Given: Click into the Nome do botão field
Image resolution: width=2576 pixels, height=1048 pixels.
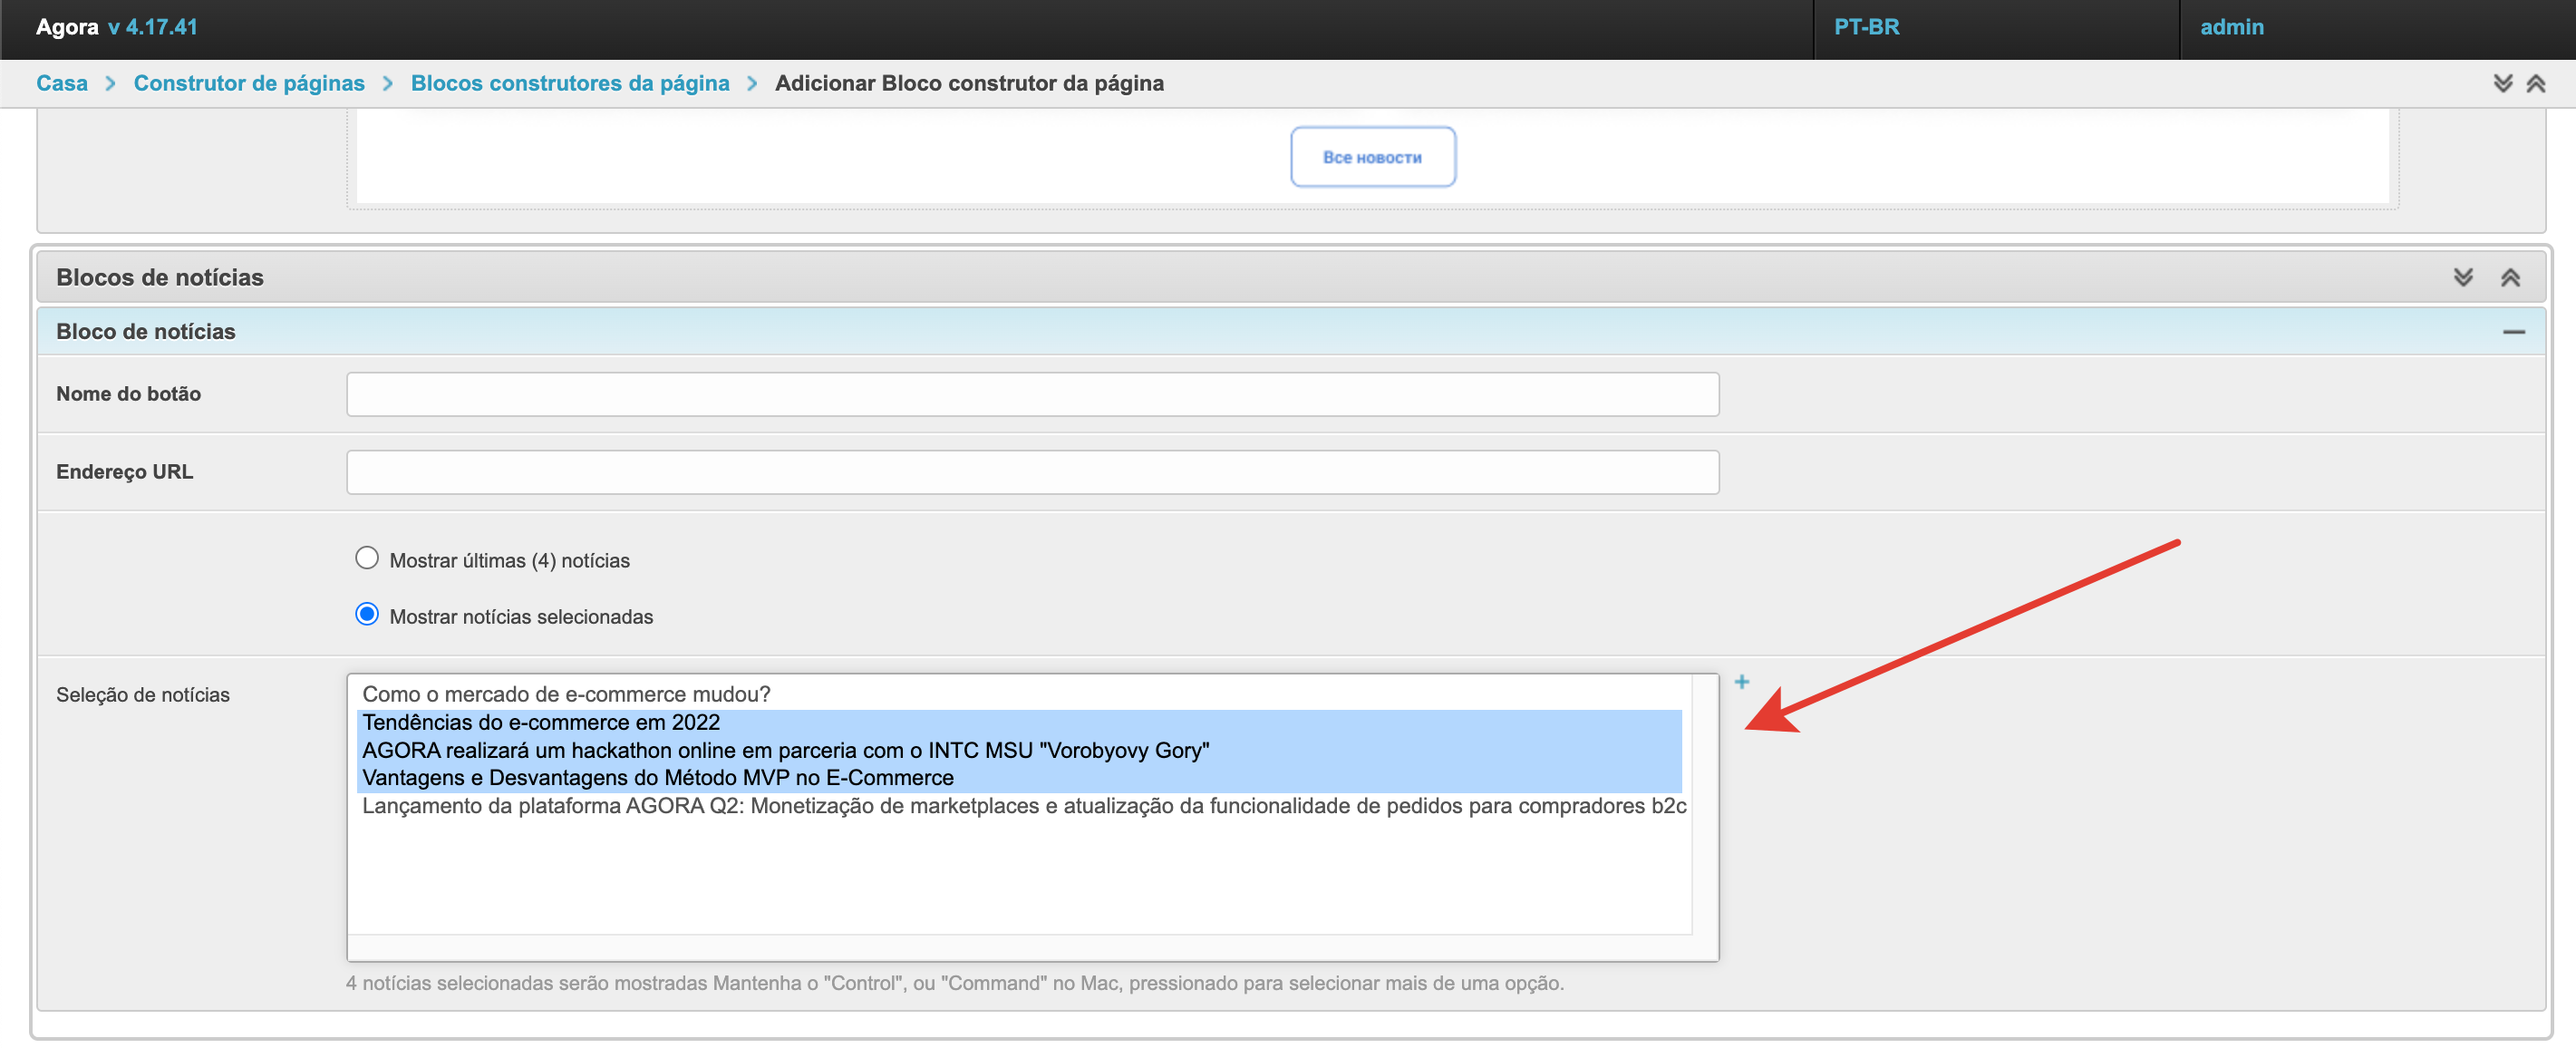Looking at the screenshot, I should tap(1032, 394).
